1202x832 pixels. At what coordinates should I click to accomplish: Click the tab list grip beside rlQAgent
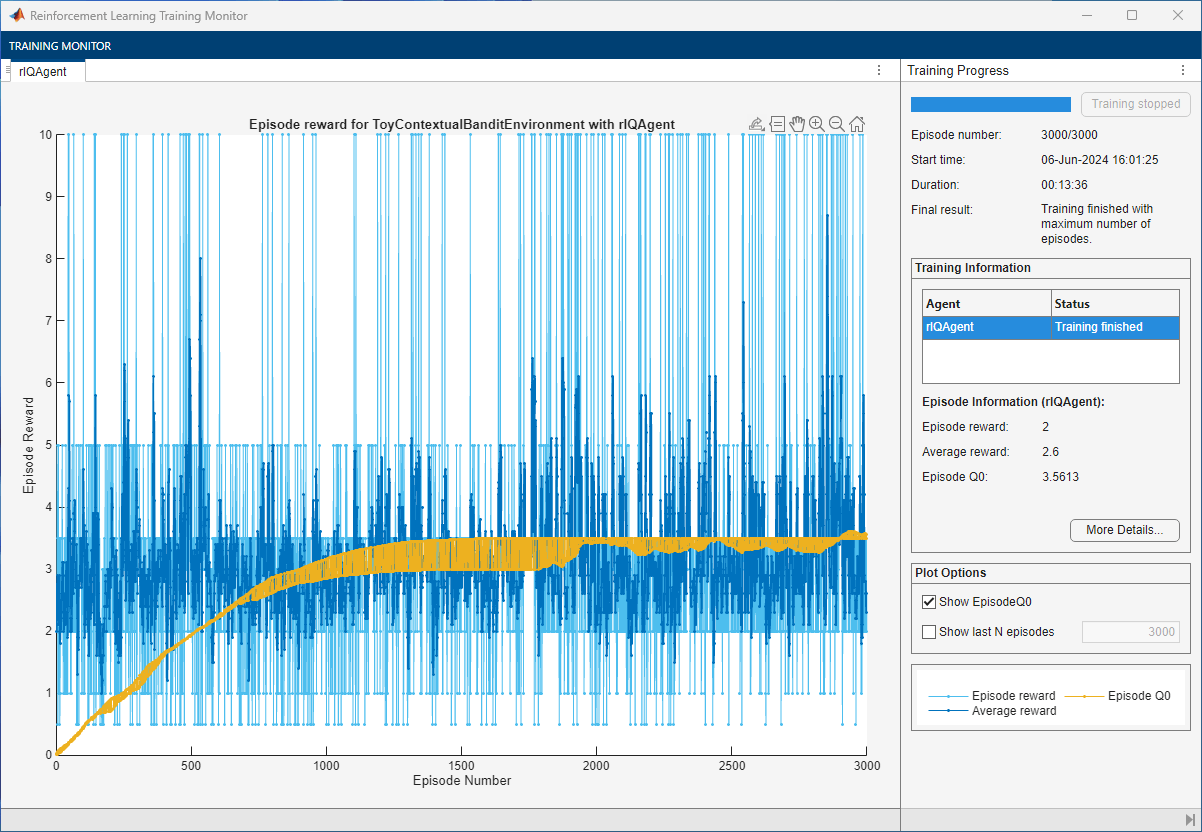tap(8, 70)
